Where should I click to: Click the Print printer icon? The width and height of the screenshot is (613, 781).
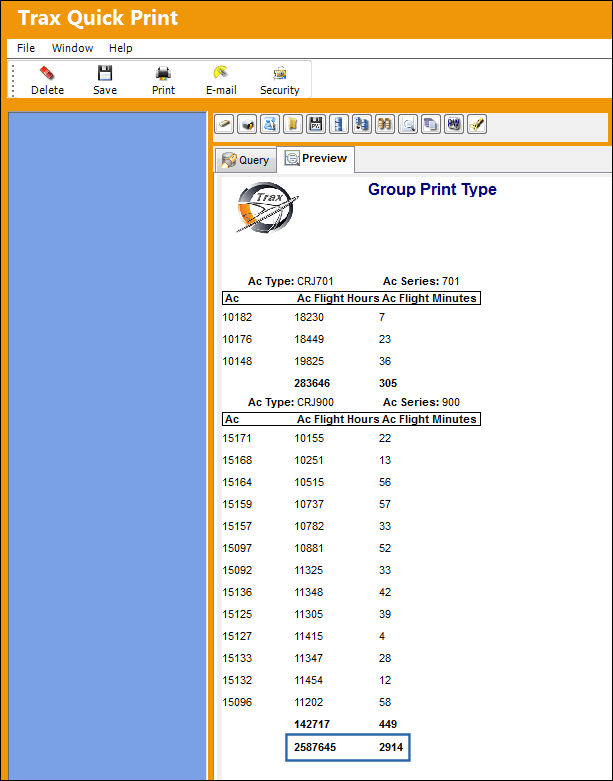pyautogui.click(x=163, y=73)
